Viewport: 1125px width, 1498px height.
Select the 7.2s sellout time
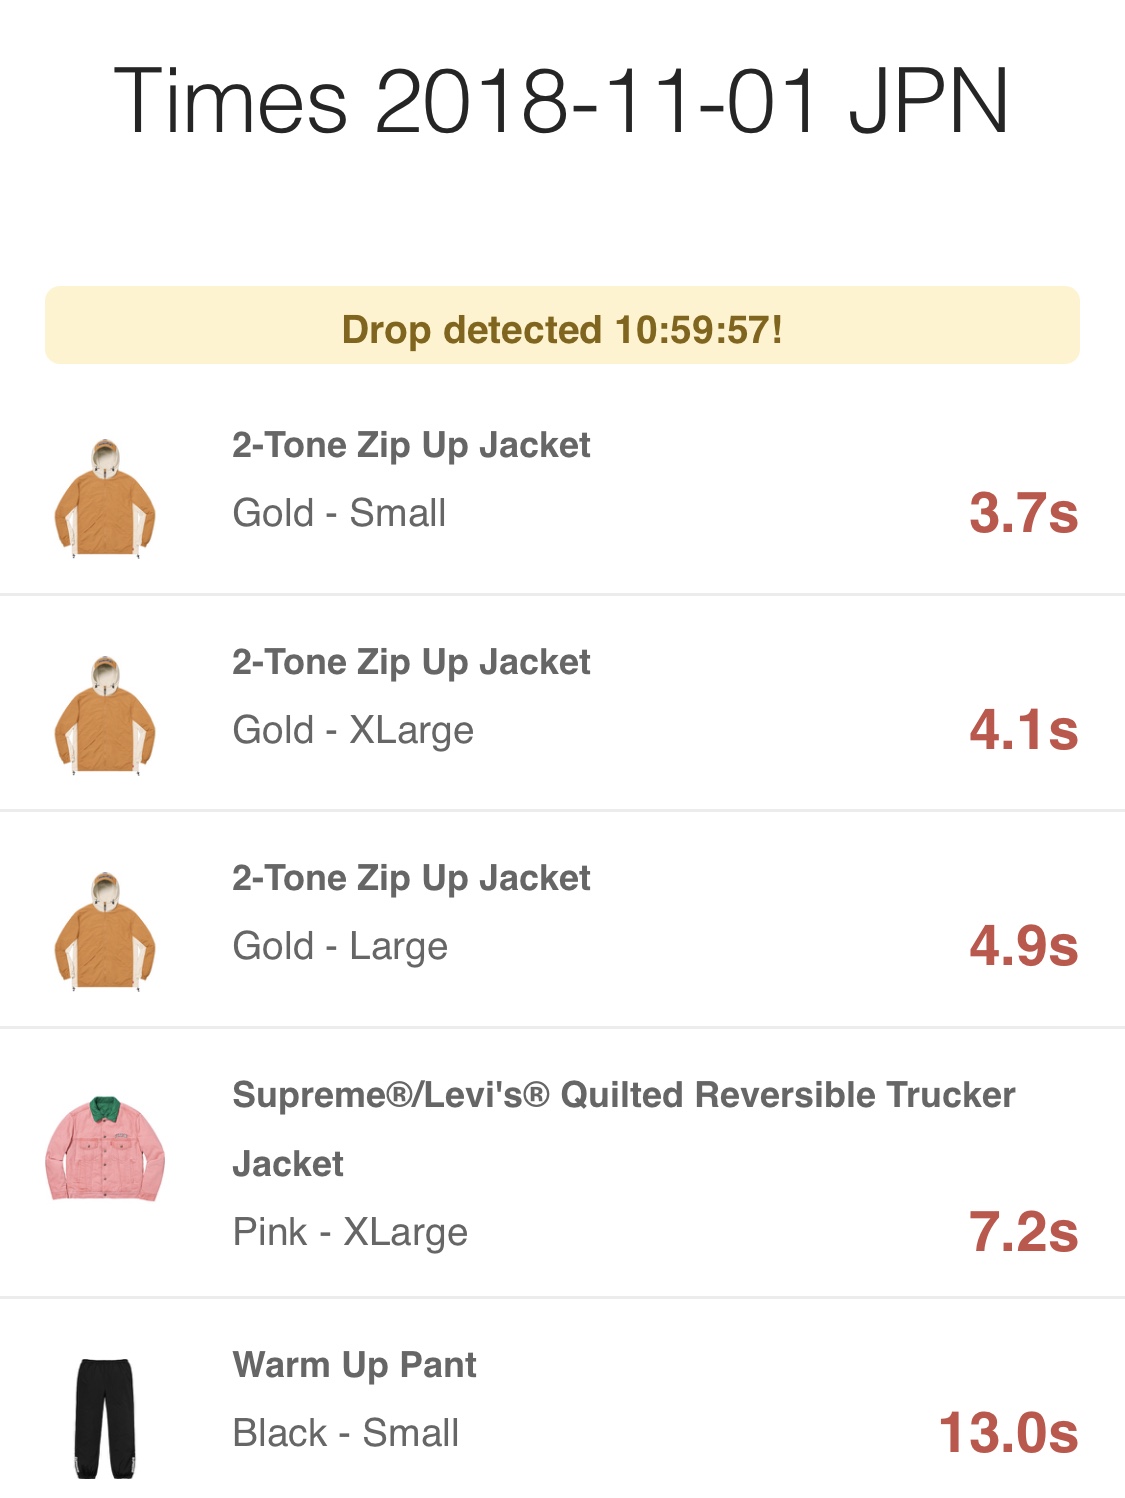pos(1023,1232)
